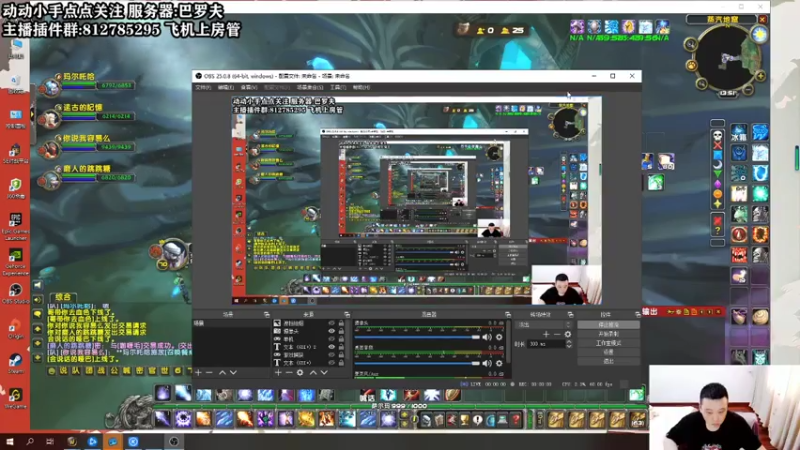Open scene transition type dropdown
Viewport: 800px width, 450px height.
tap(545, 324)
